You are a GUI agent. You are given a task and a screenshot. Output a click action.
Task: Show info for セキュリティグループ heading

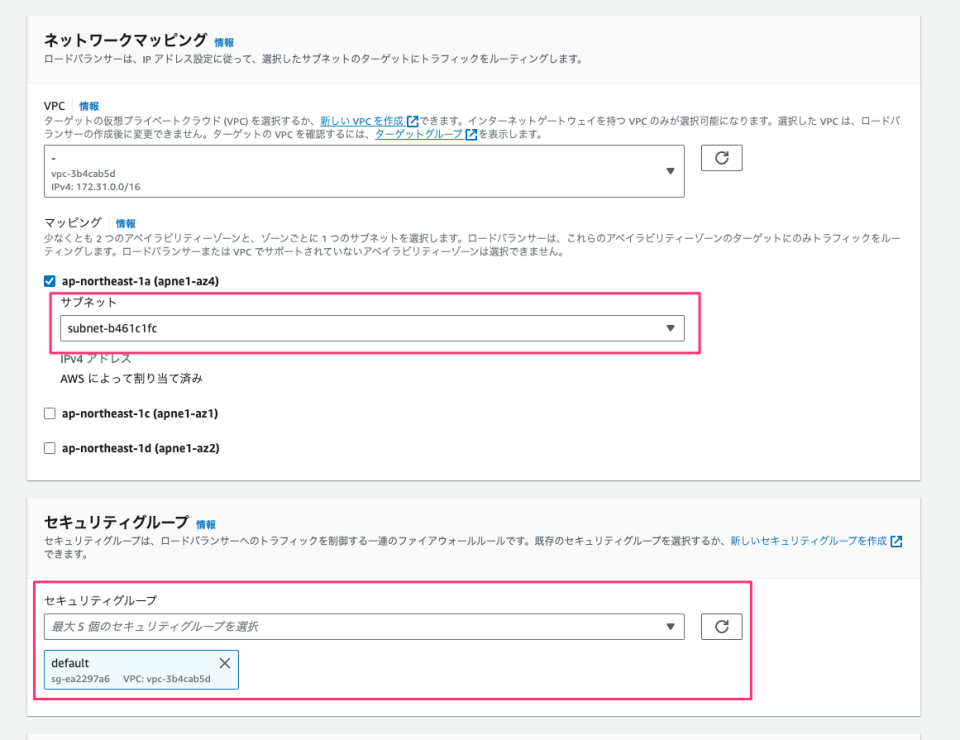click(206, 525)
